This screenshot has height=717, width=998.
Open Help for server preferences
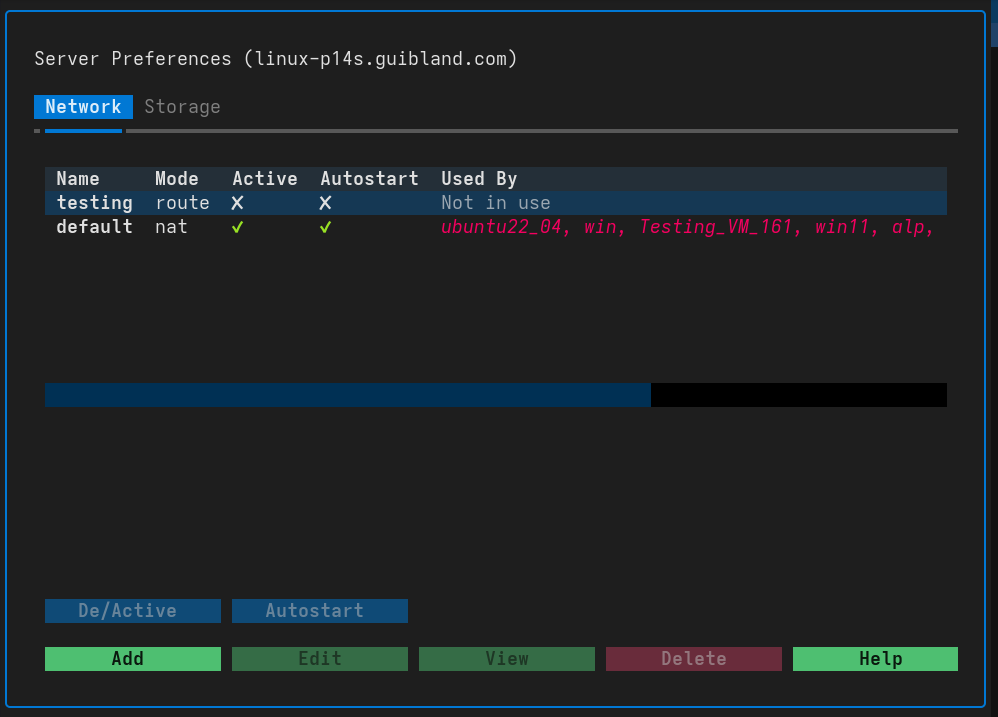click(874, 658)
